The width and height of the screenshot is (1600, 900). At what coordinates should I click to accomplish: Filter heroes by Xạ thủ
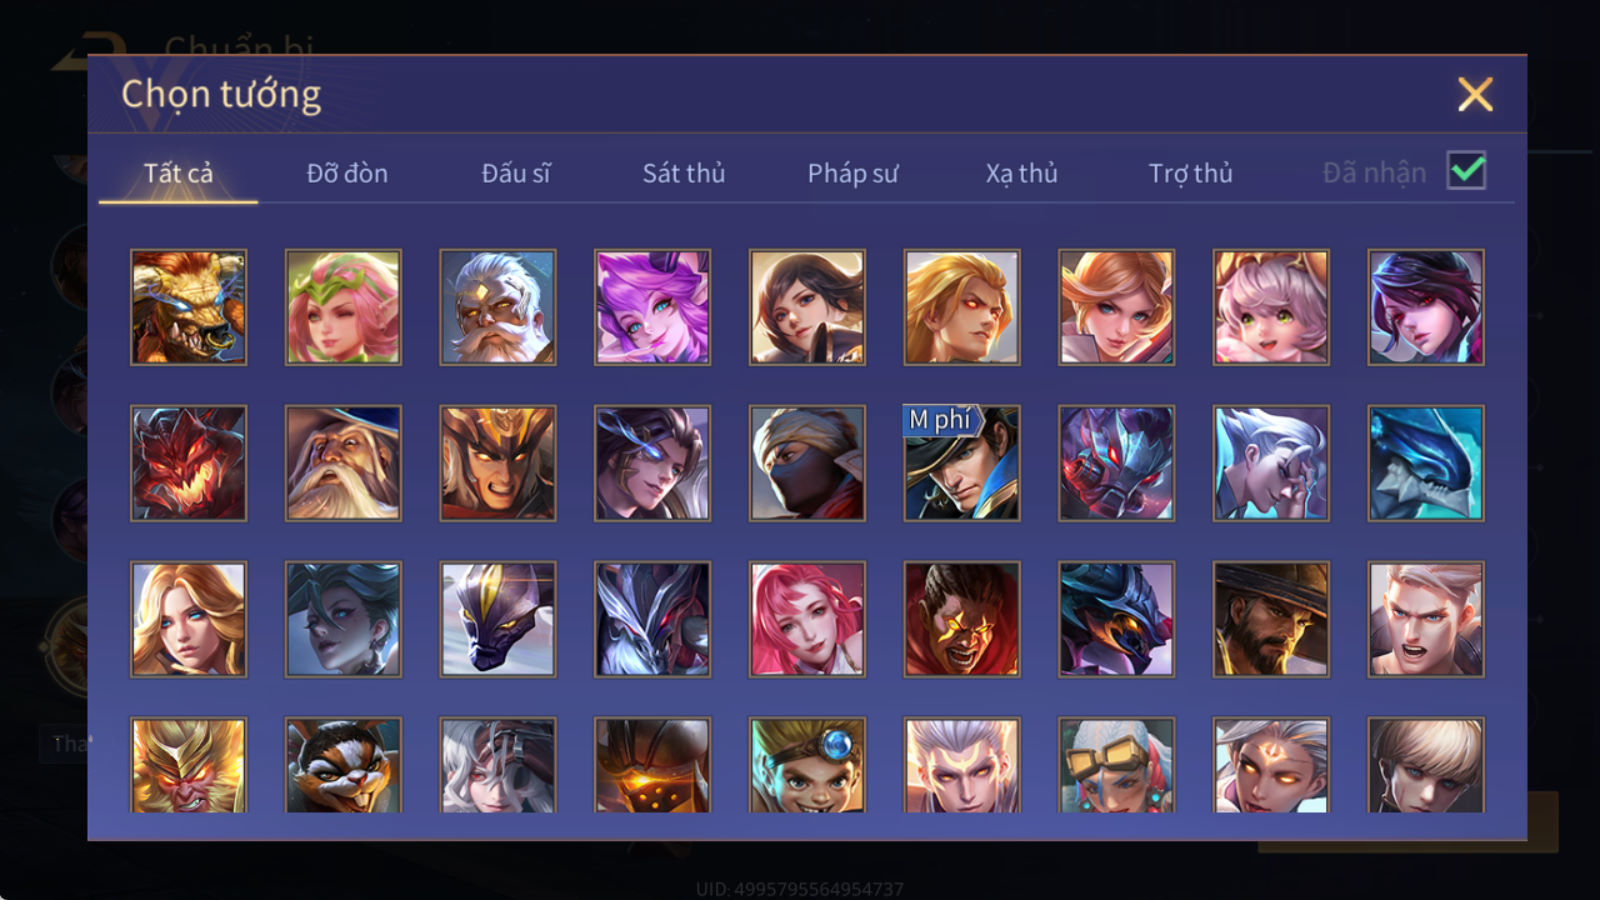pos(1021,173)
